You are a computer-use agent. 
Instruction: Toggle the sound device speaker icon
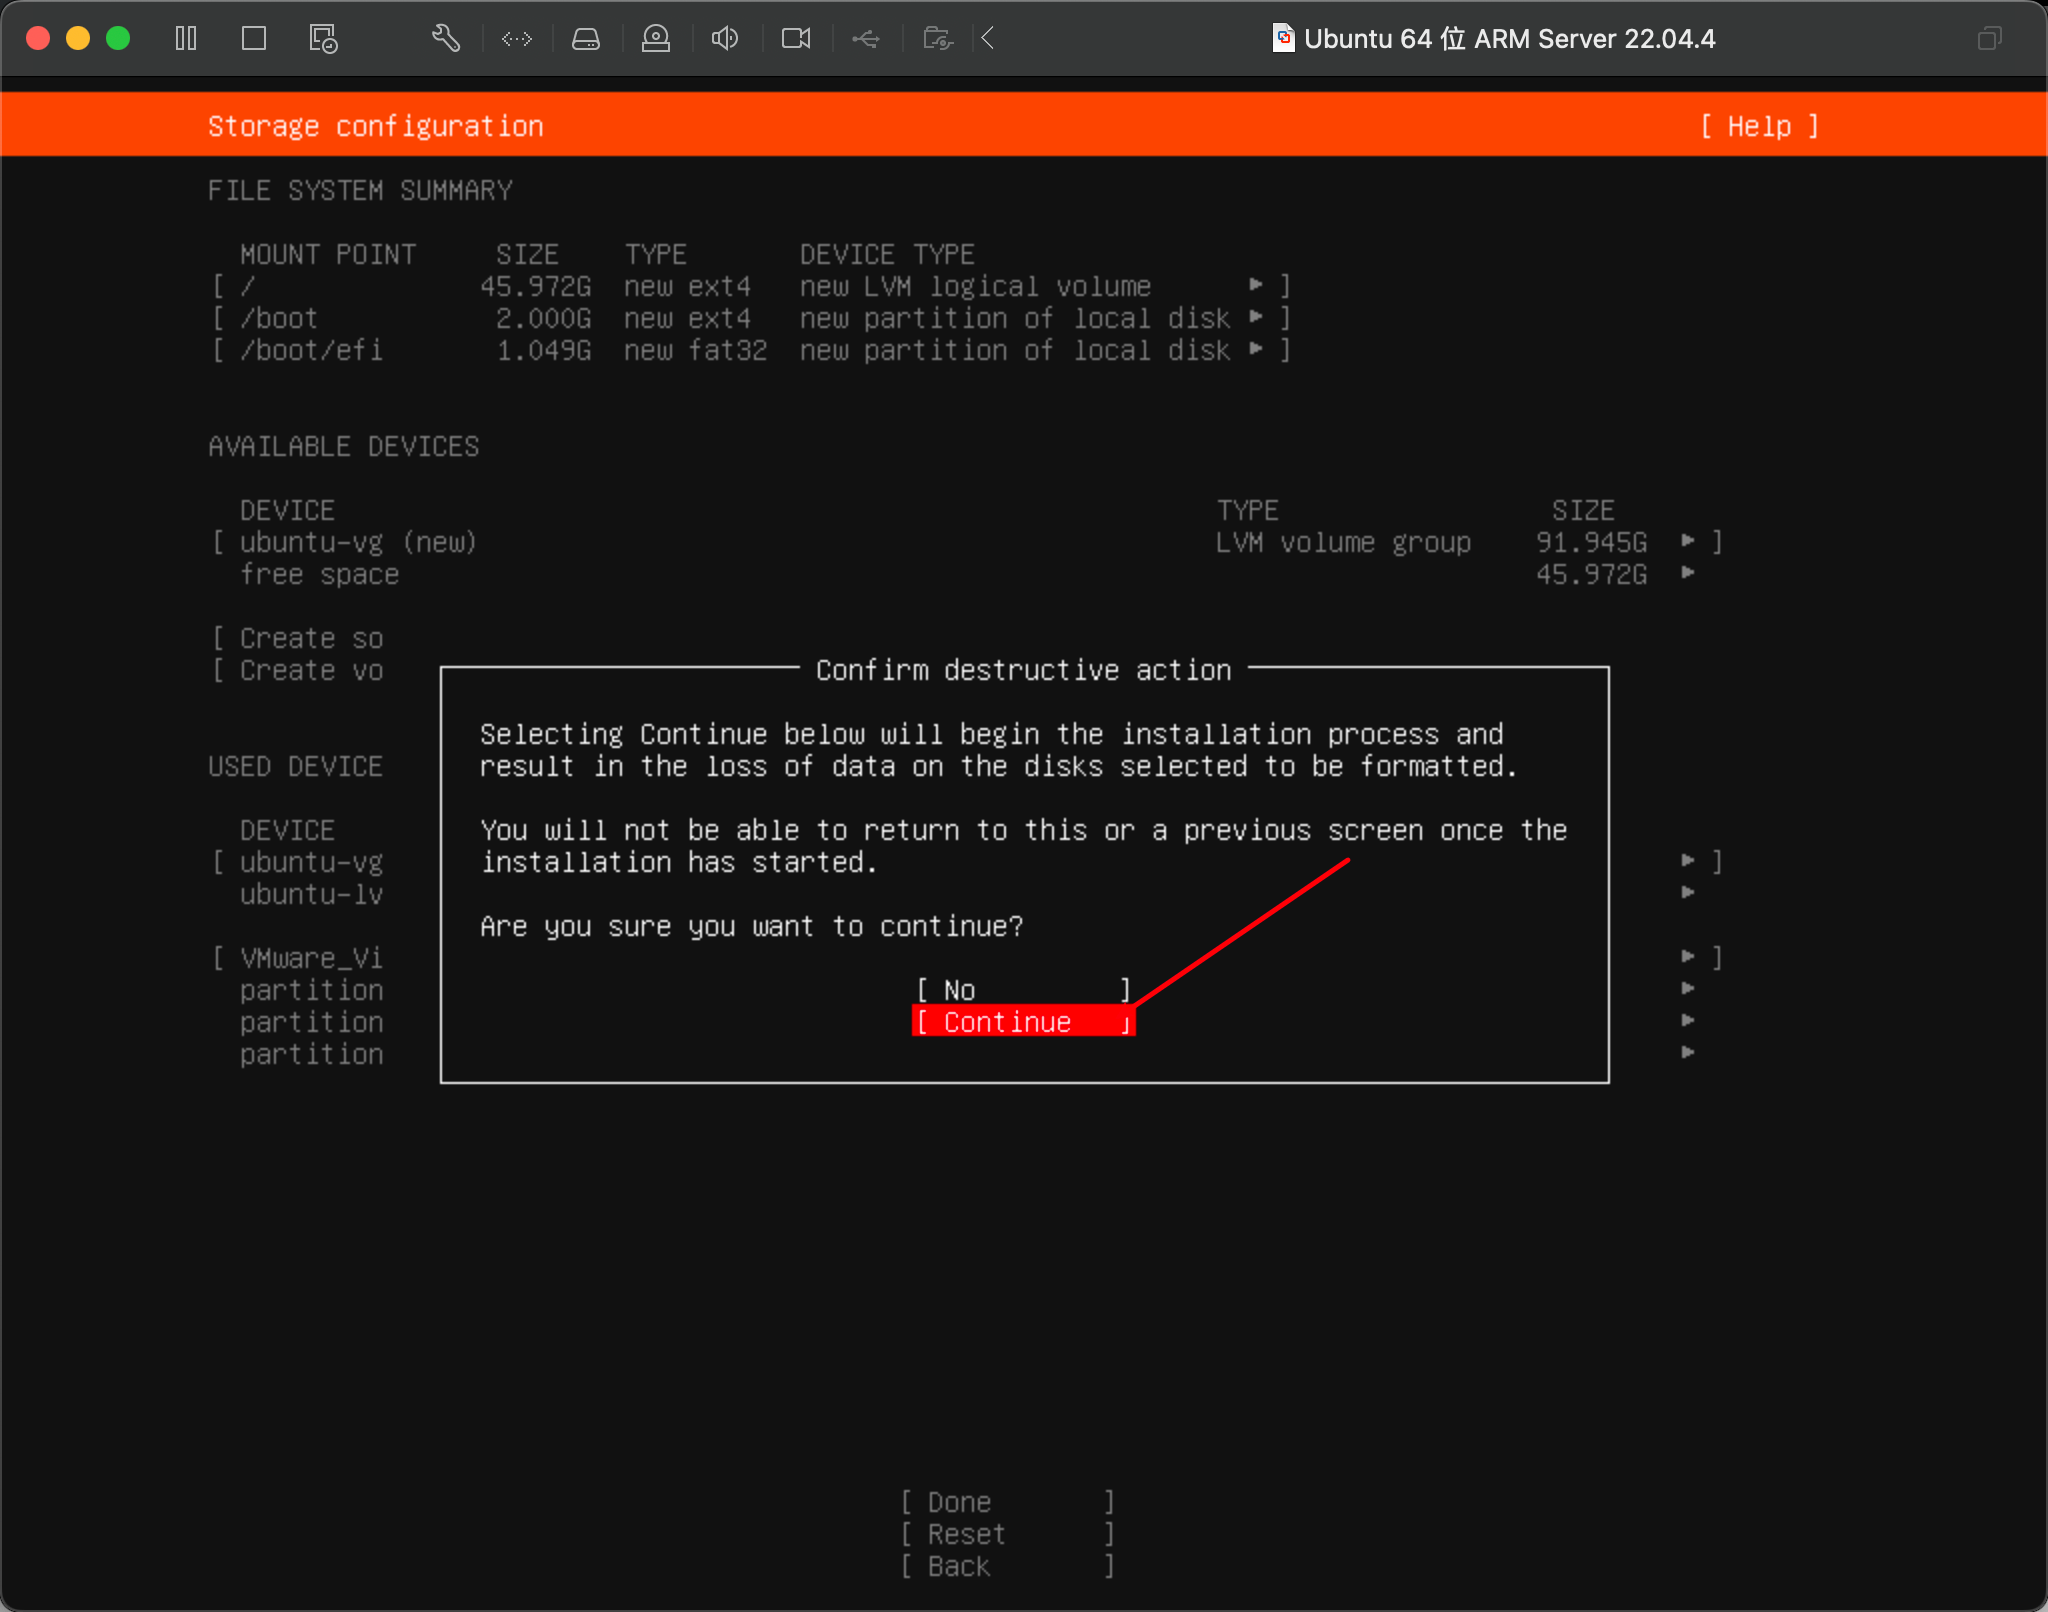click(725, 39)
